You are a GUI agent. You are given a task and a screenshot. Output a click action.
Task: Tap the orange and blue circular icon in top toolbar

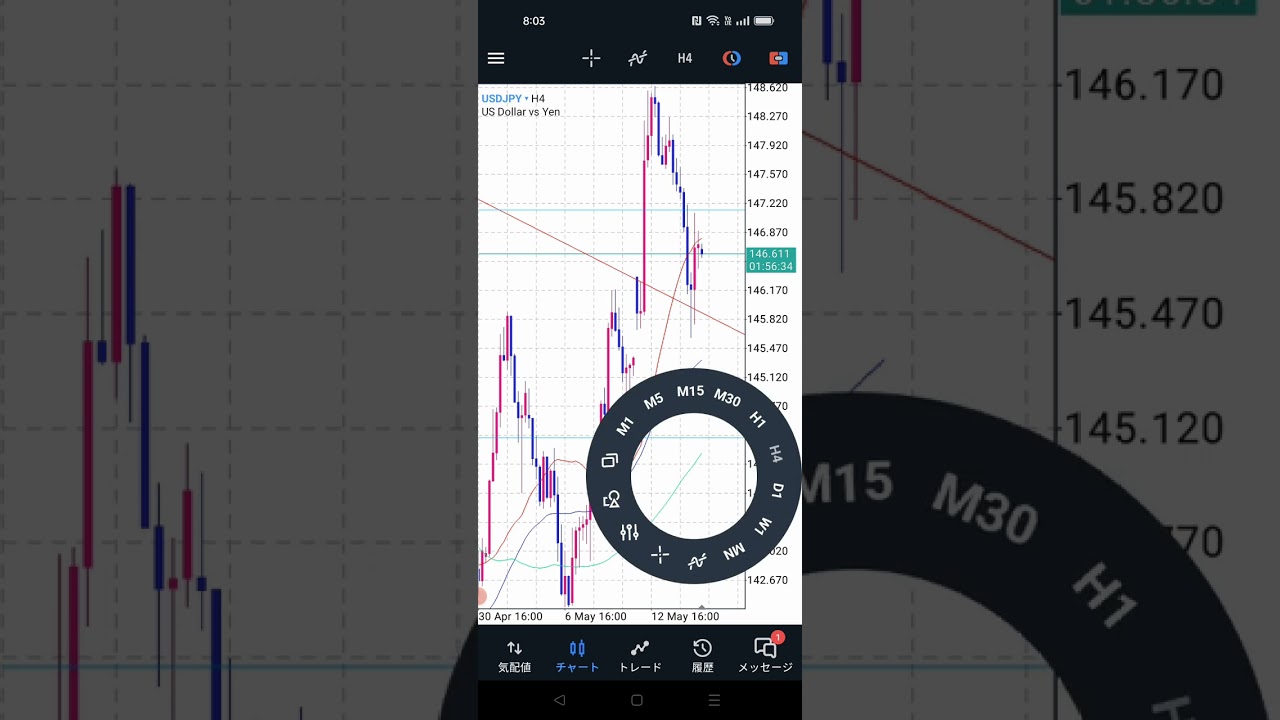732,58
